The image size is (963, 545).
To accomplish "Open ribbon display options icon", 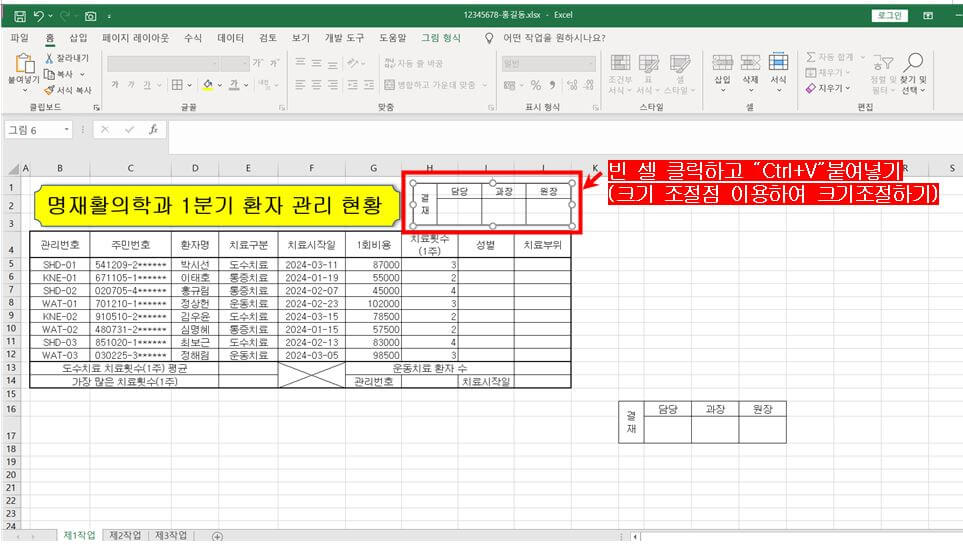I will 928,15.
